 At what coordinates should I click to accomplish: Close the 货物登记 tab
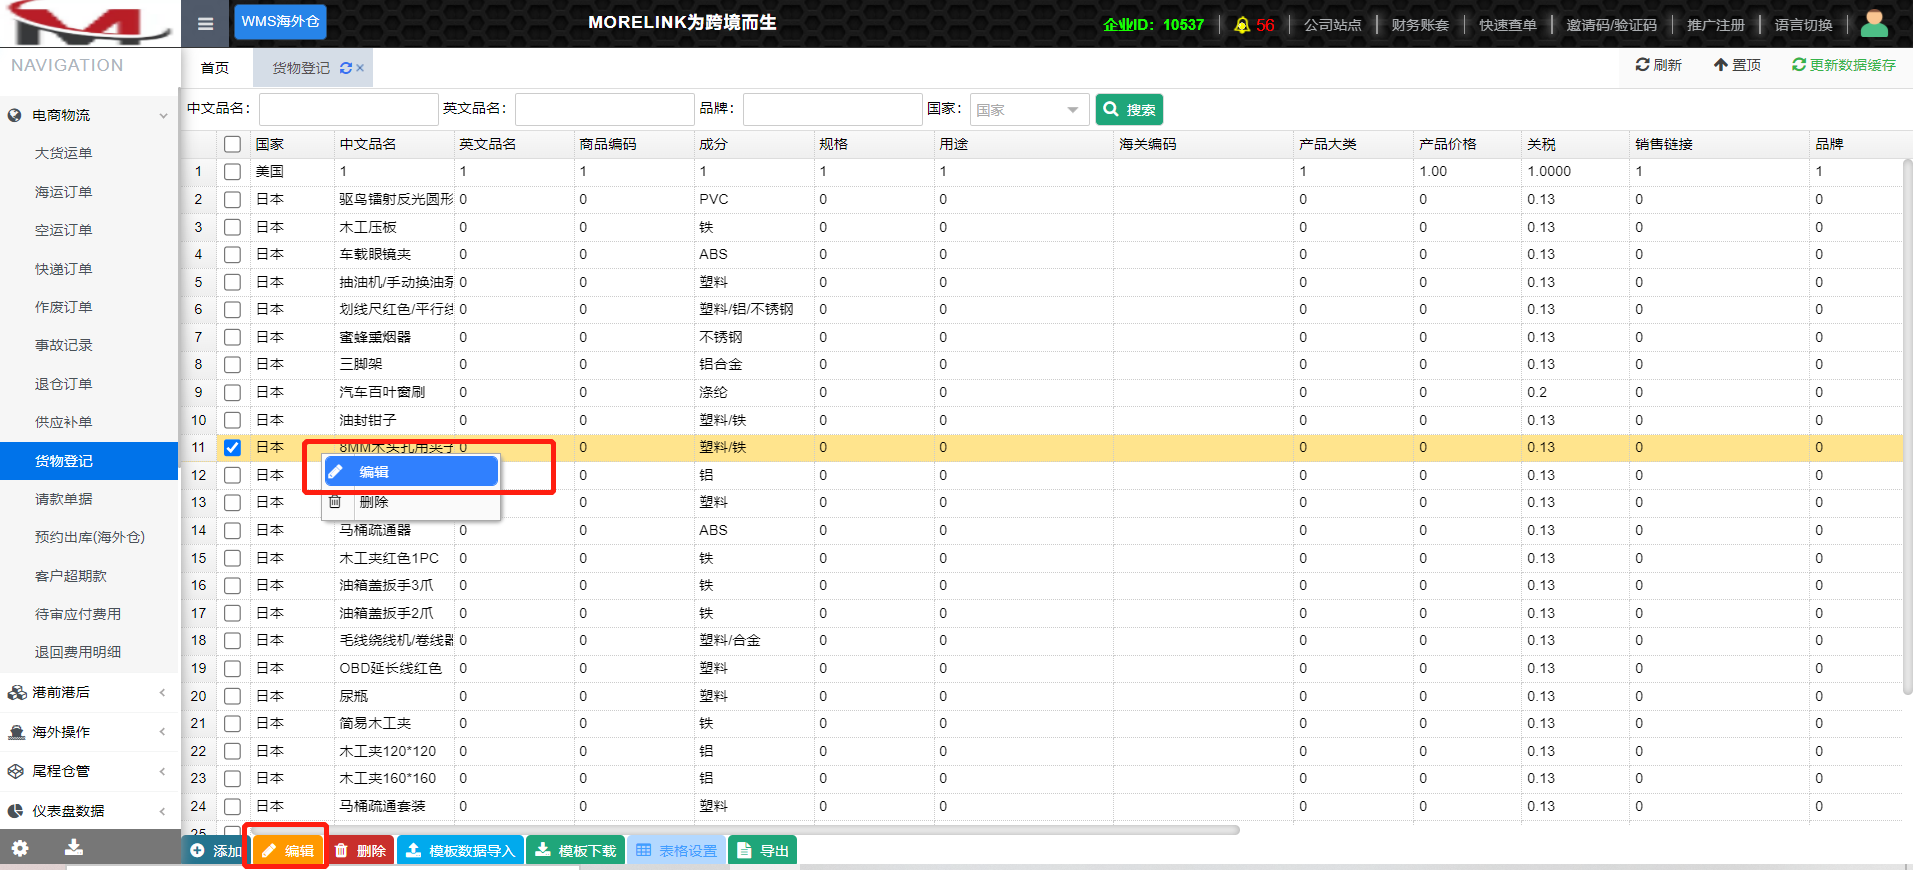click(x=360, y=68)
